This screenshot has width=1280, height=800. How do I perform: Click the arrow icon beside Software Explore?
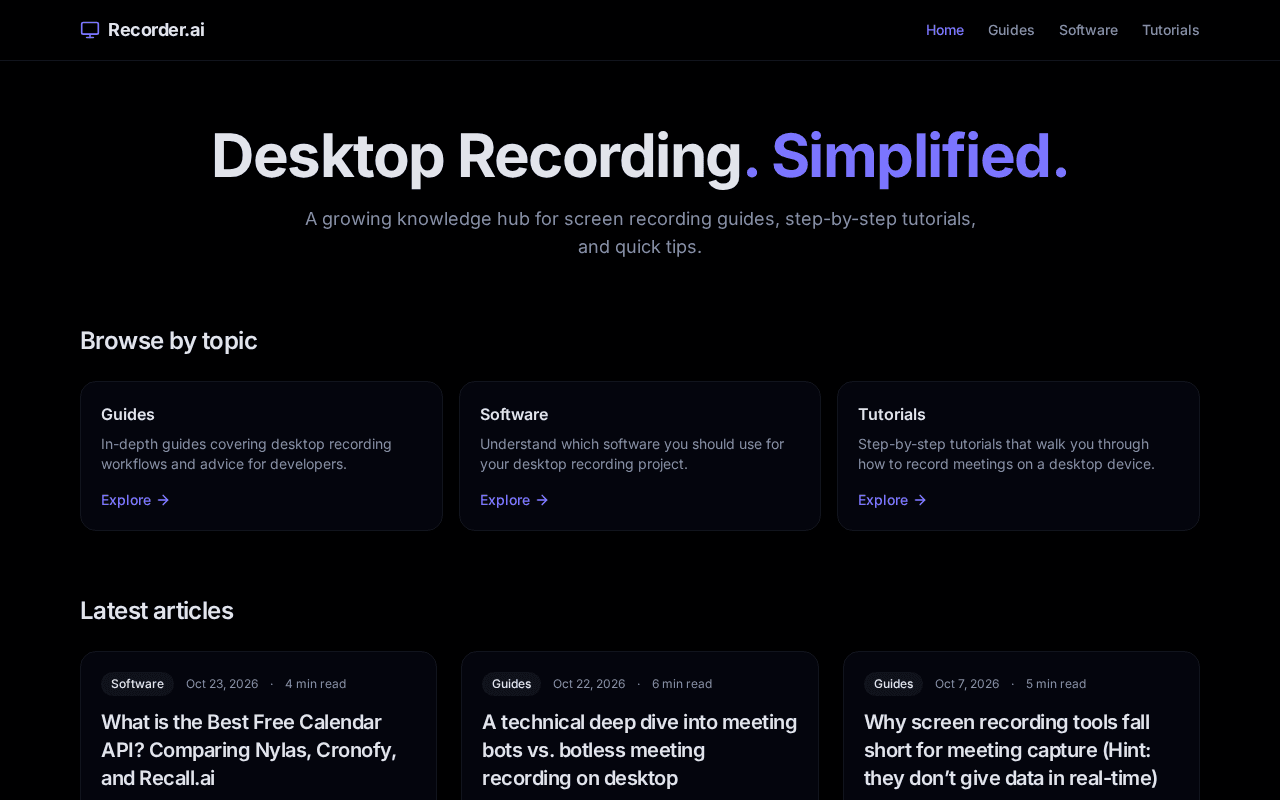[542, 500]
